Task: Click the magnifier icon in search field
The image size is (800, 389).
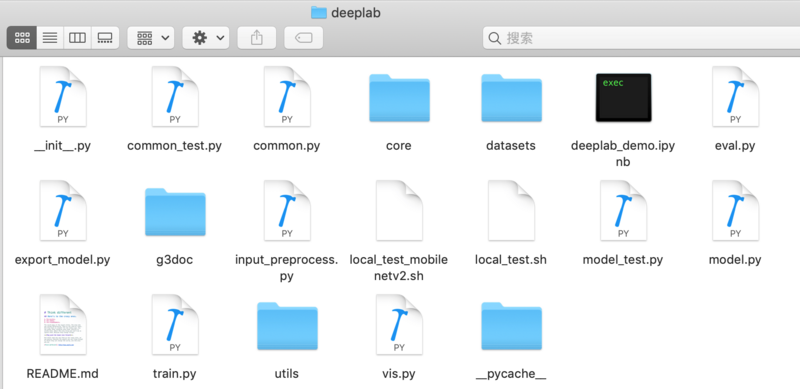Action: 494,38
